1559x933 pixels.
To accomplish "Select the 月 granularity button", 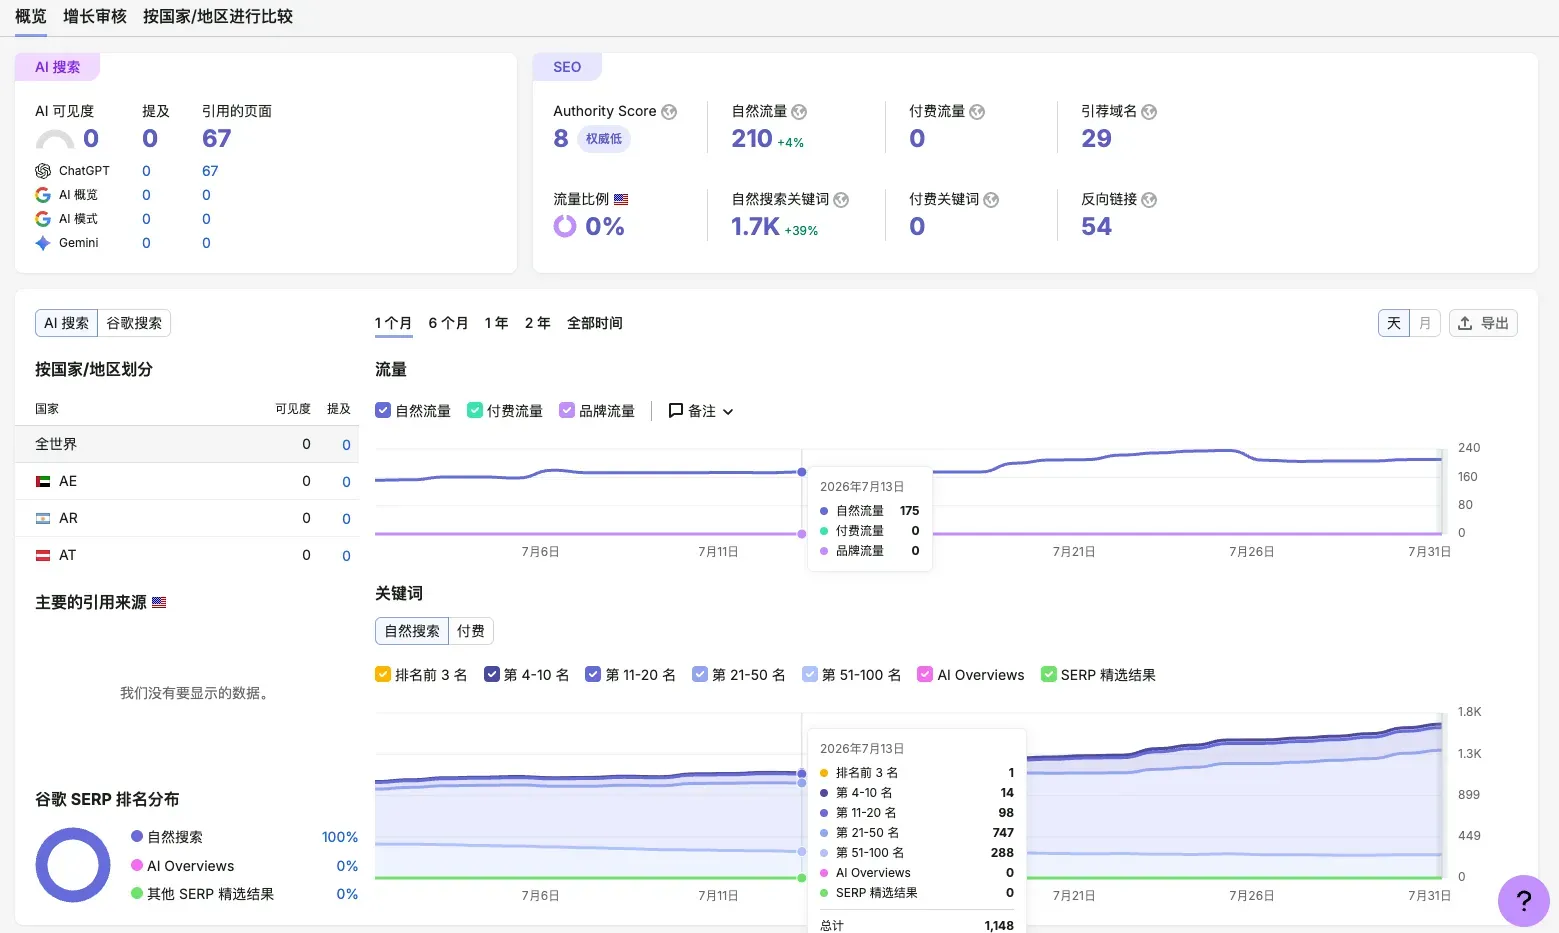I will point(1425,323).
